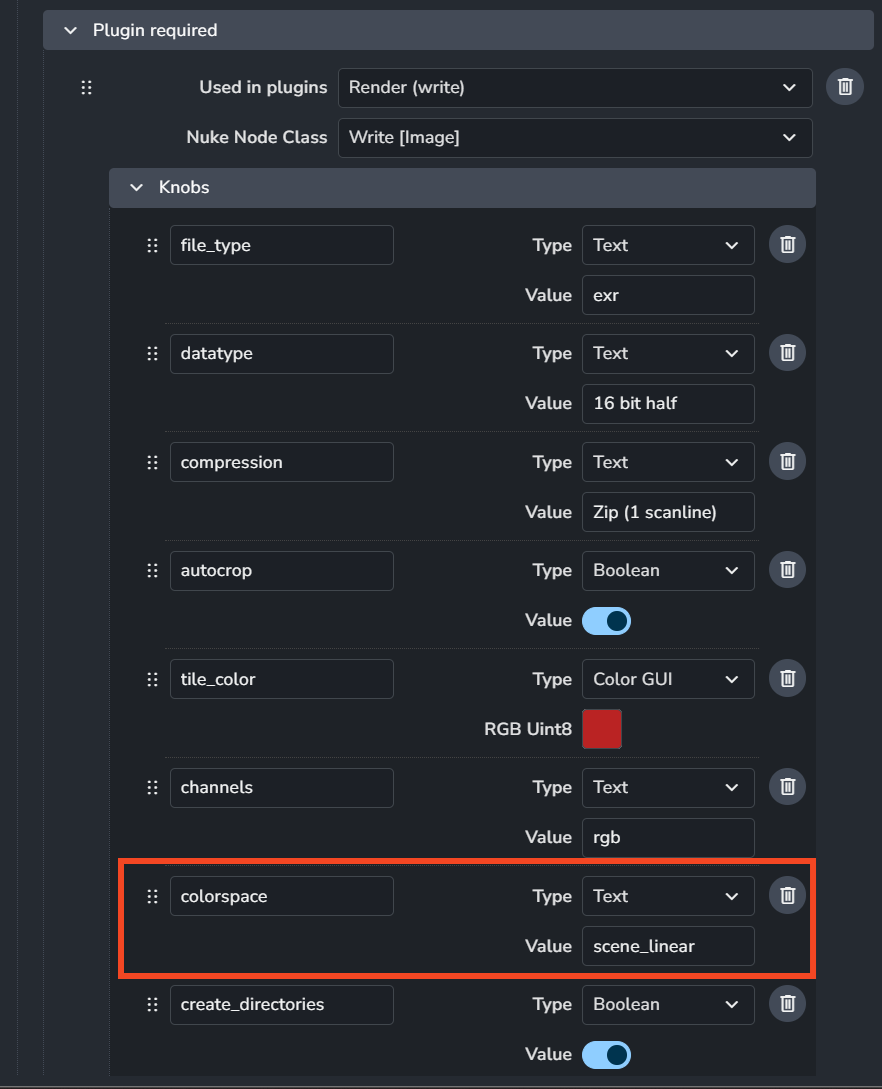Viewport: 882px width, 1089px height.
Task: Disable the create_directories value switch
Action: click(606, 1054)
